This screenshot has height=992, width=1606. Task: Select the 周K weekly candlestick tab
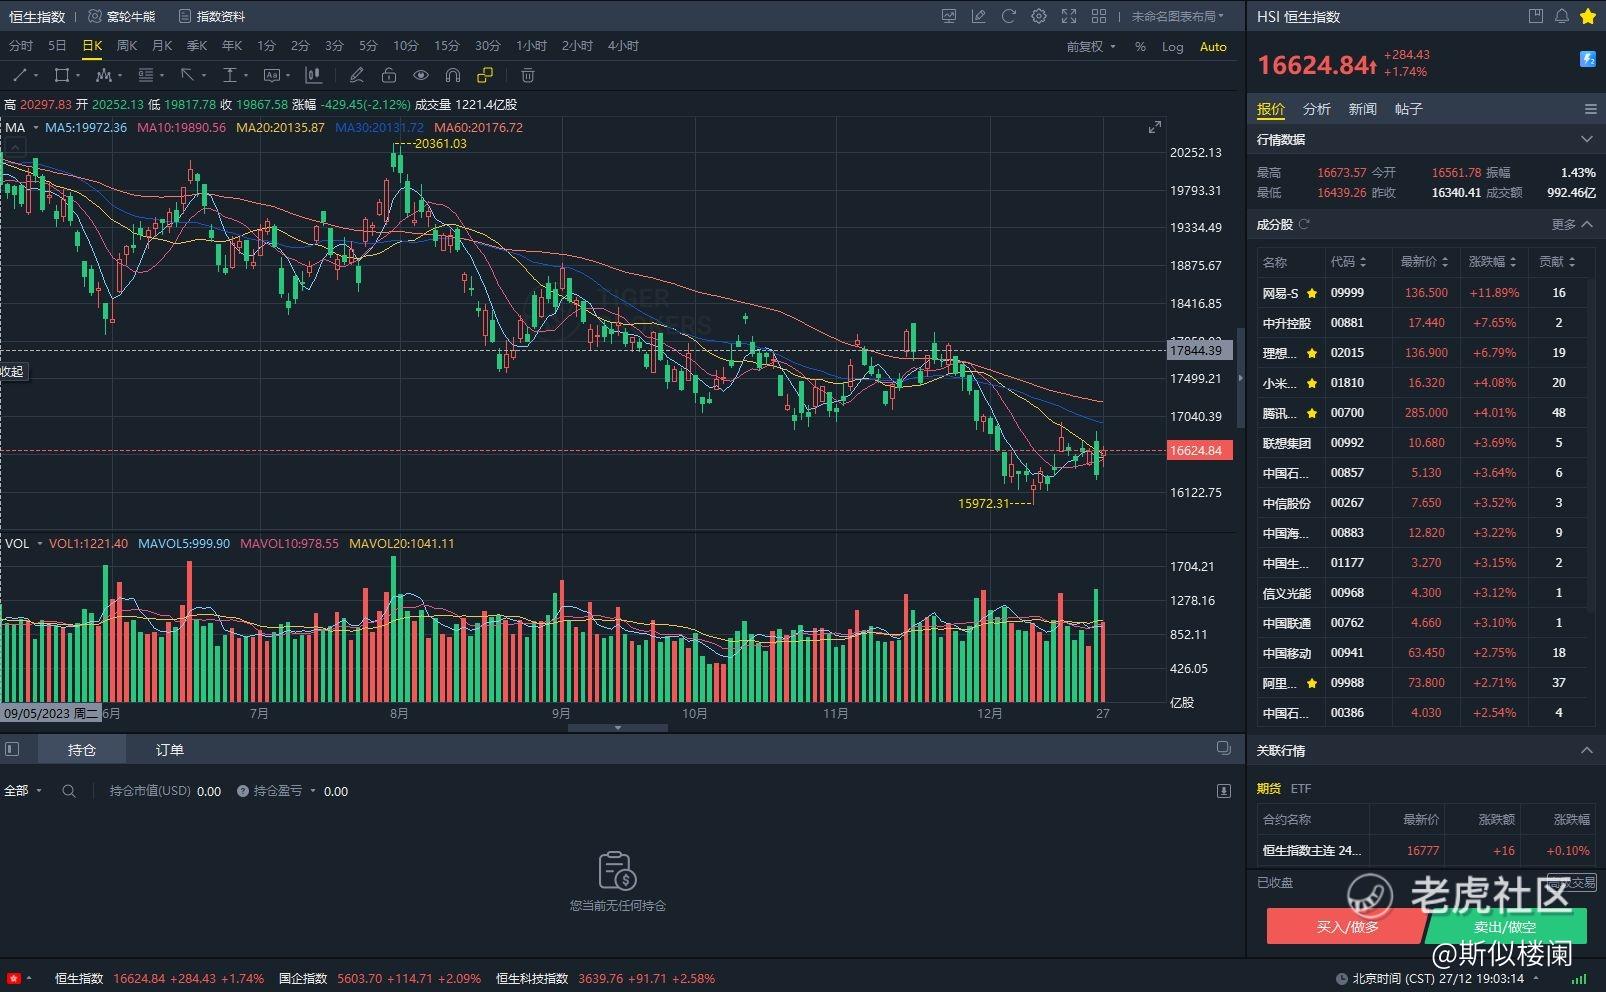[127, 46]
